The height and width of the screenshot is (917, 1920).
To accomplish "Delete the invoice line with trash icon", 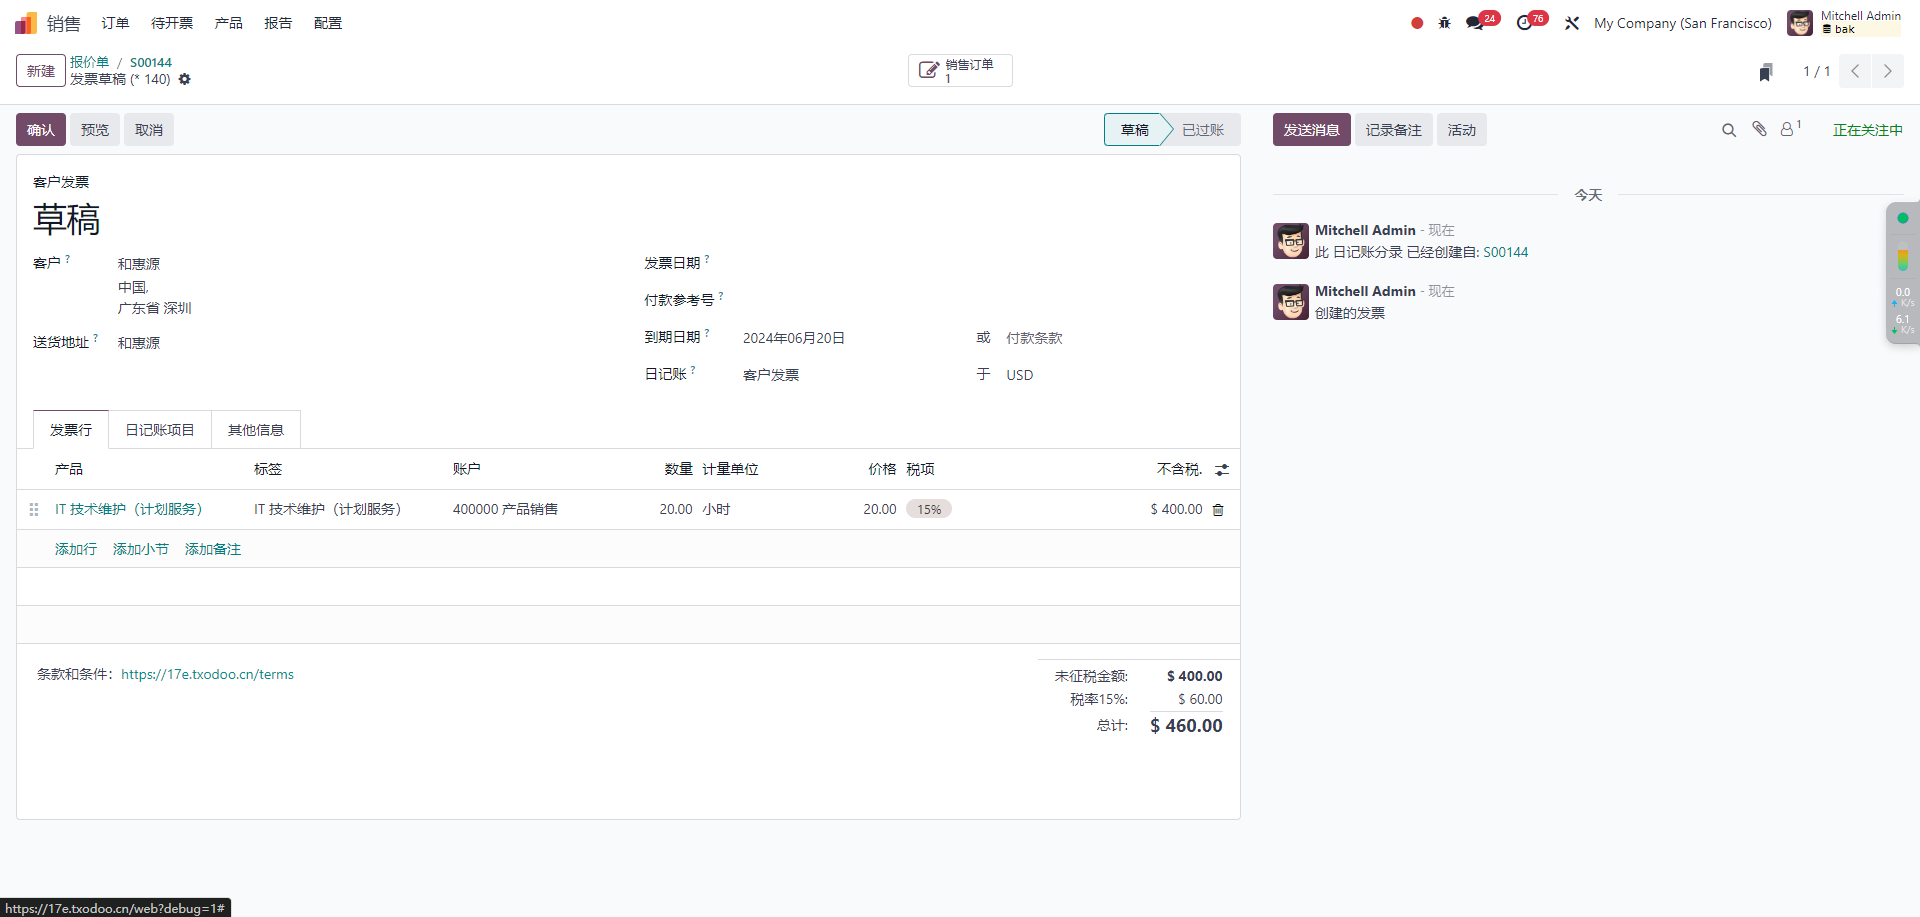I will tap(1218, 510).
